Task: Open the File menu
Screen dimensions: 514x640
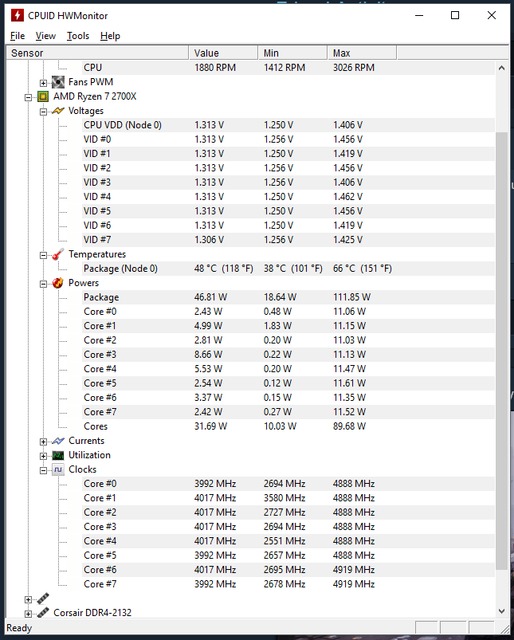Action: tap(18, 36)
